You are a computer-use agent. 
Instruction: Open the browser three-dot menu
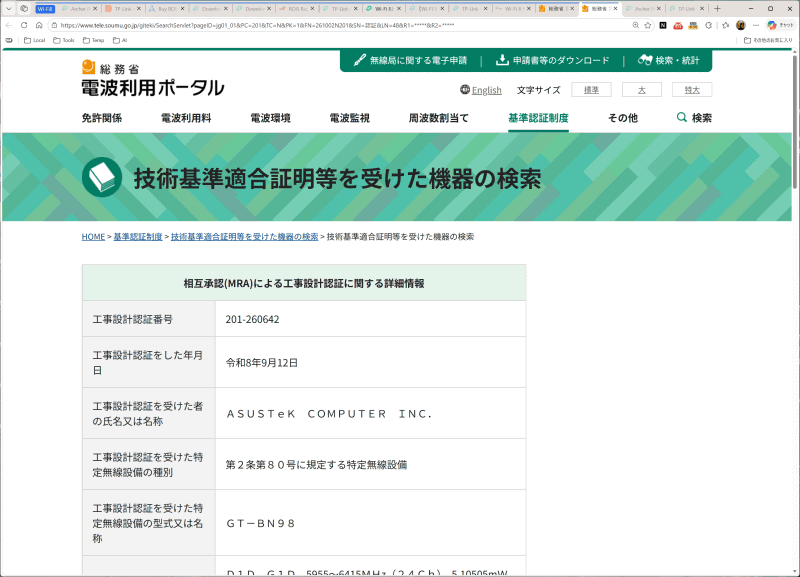tap(756, 25)
